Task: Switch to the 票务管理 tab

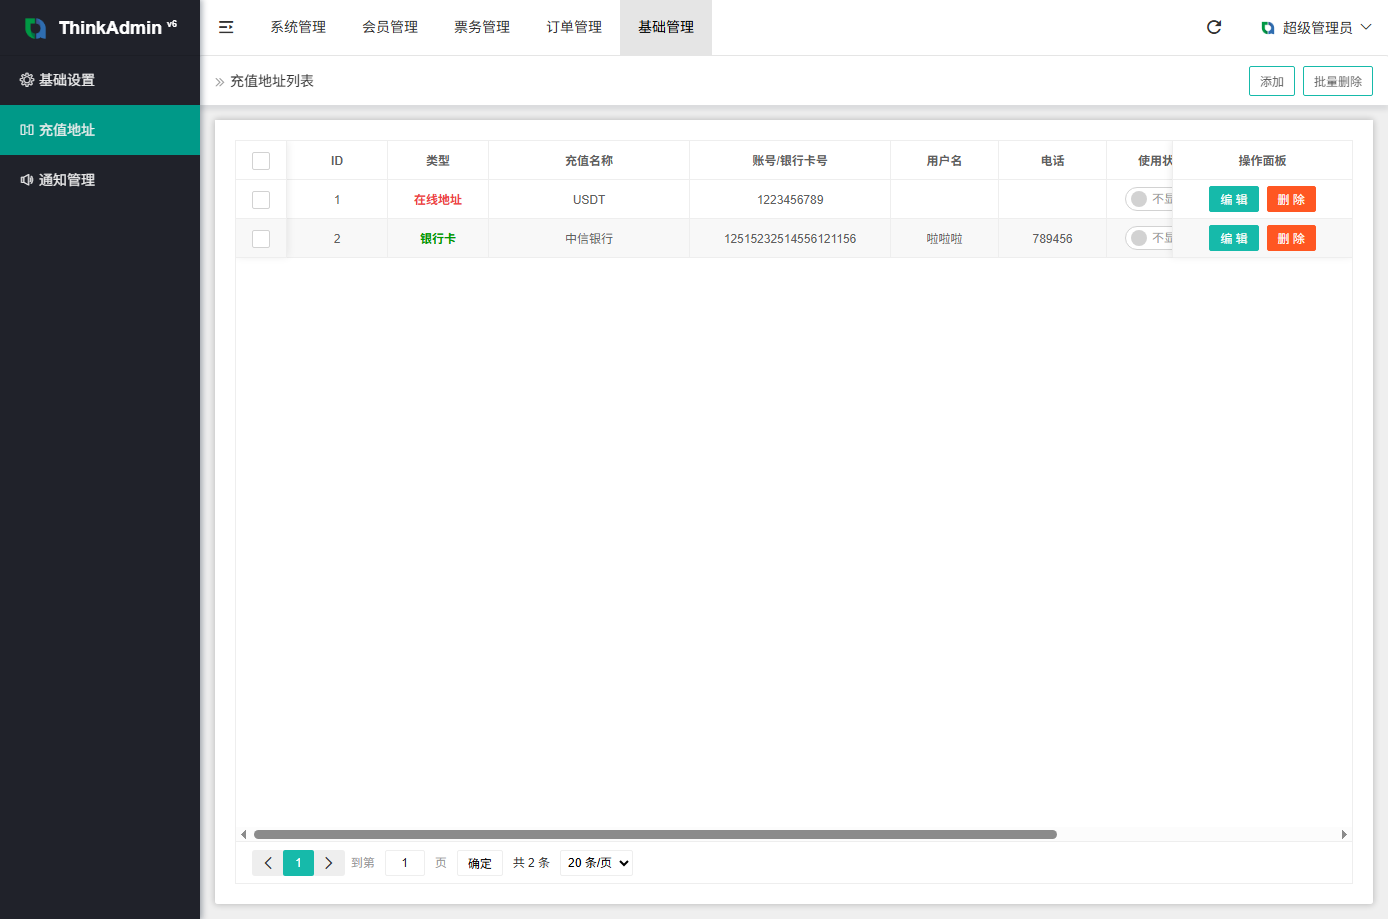Action: point(482,27)
